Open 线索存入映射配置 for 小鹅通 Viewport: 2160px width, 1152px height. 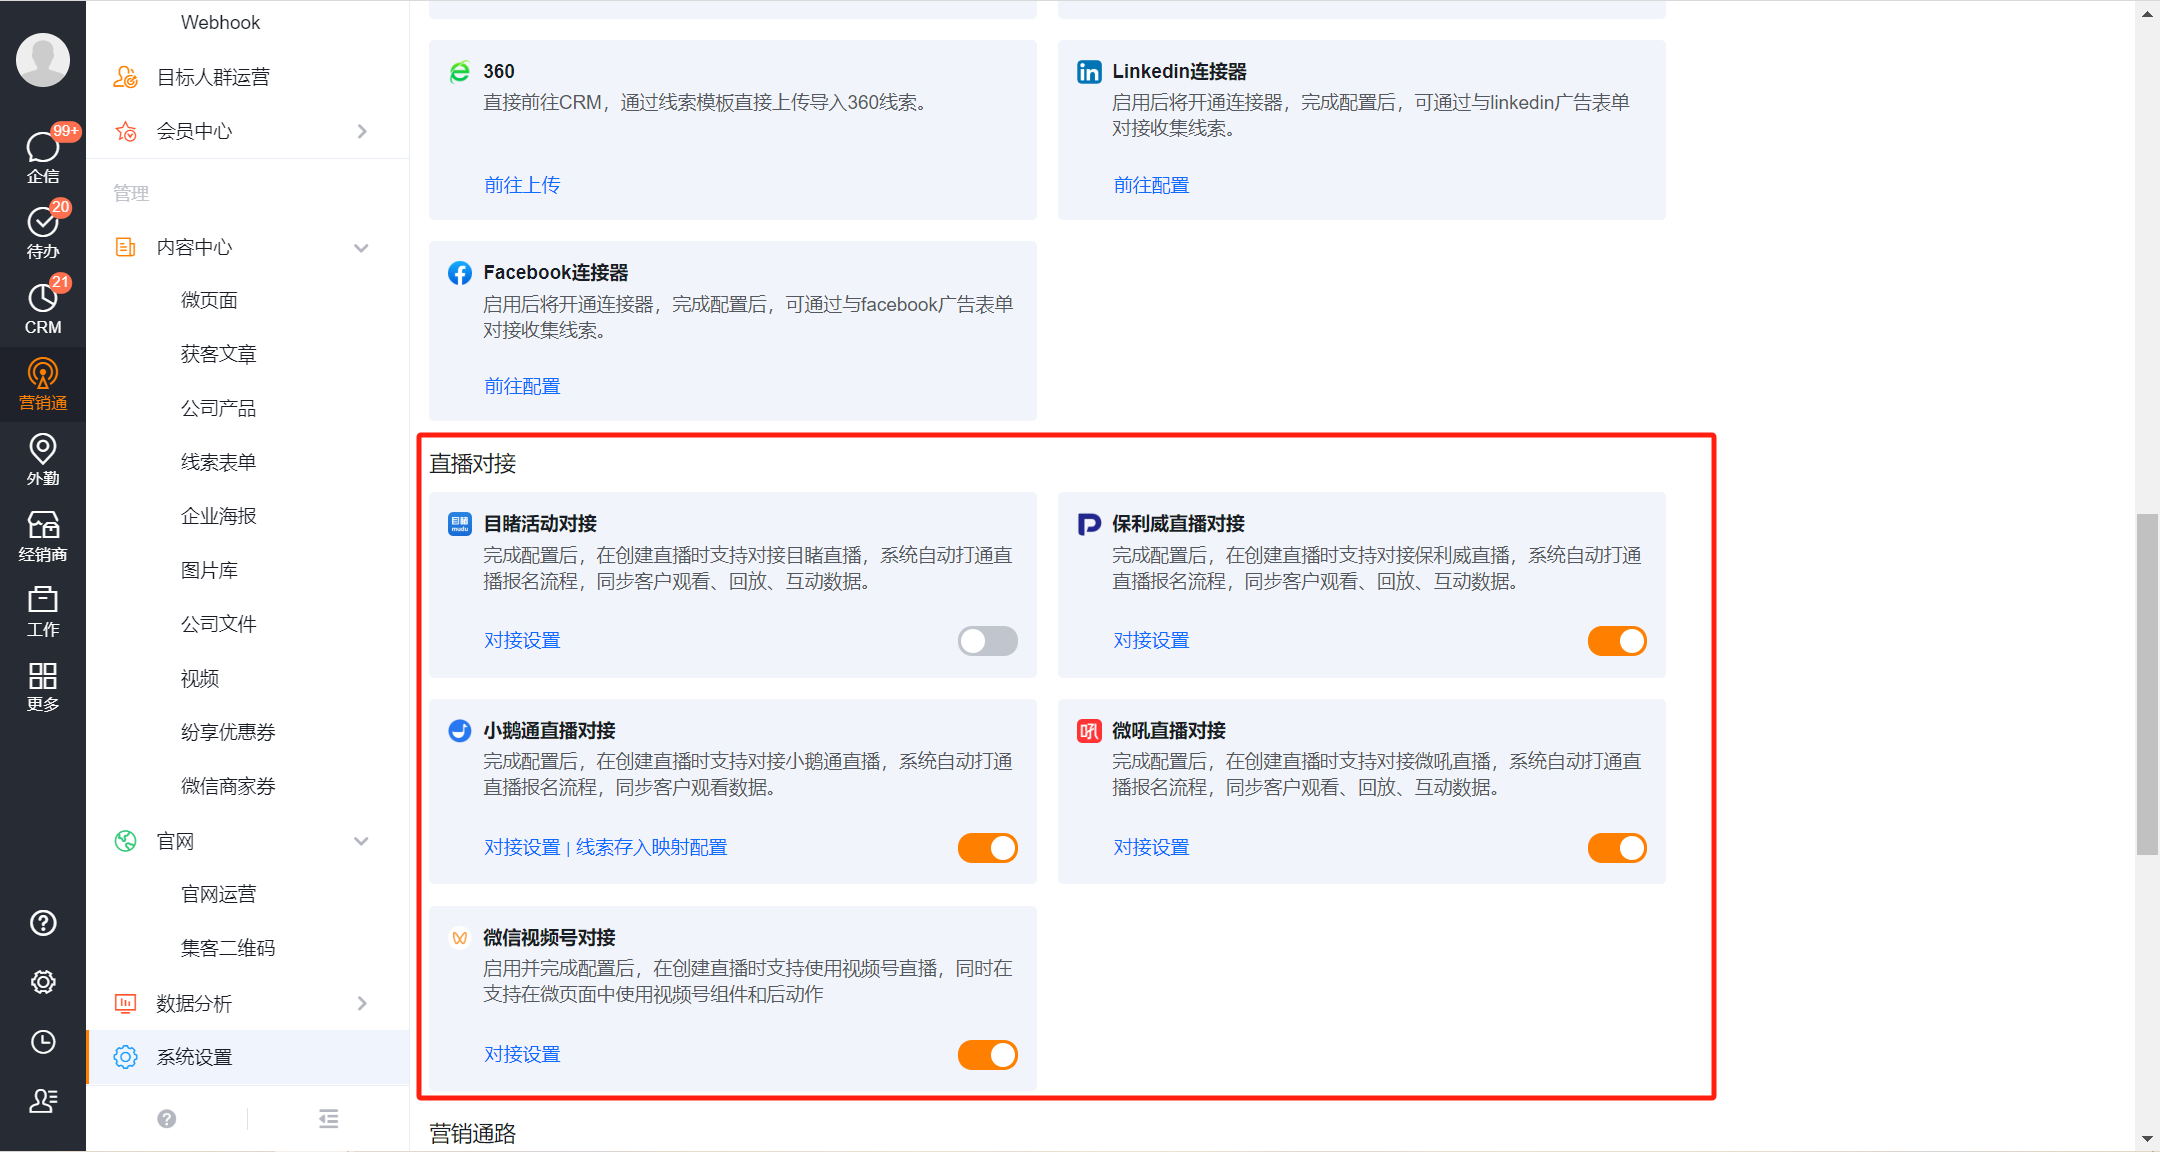point(651,847)
